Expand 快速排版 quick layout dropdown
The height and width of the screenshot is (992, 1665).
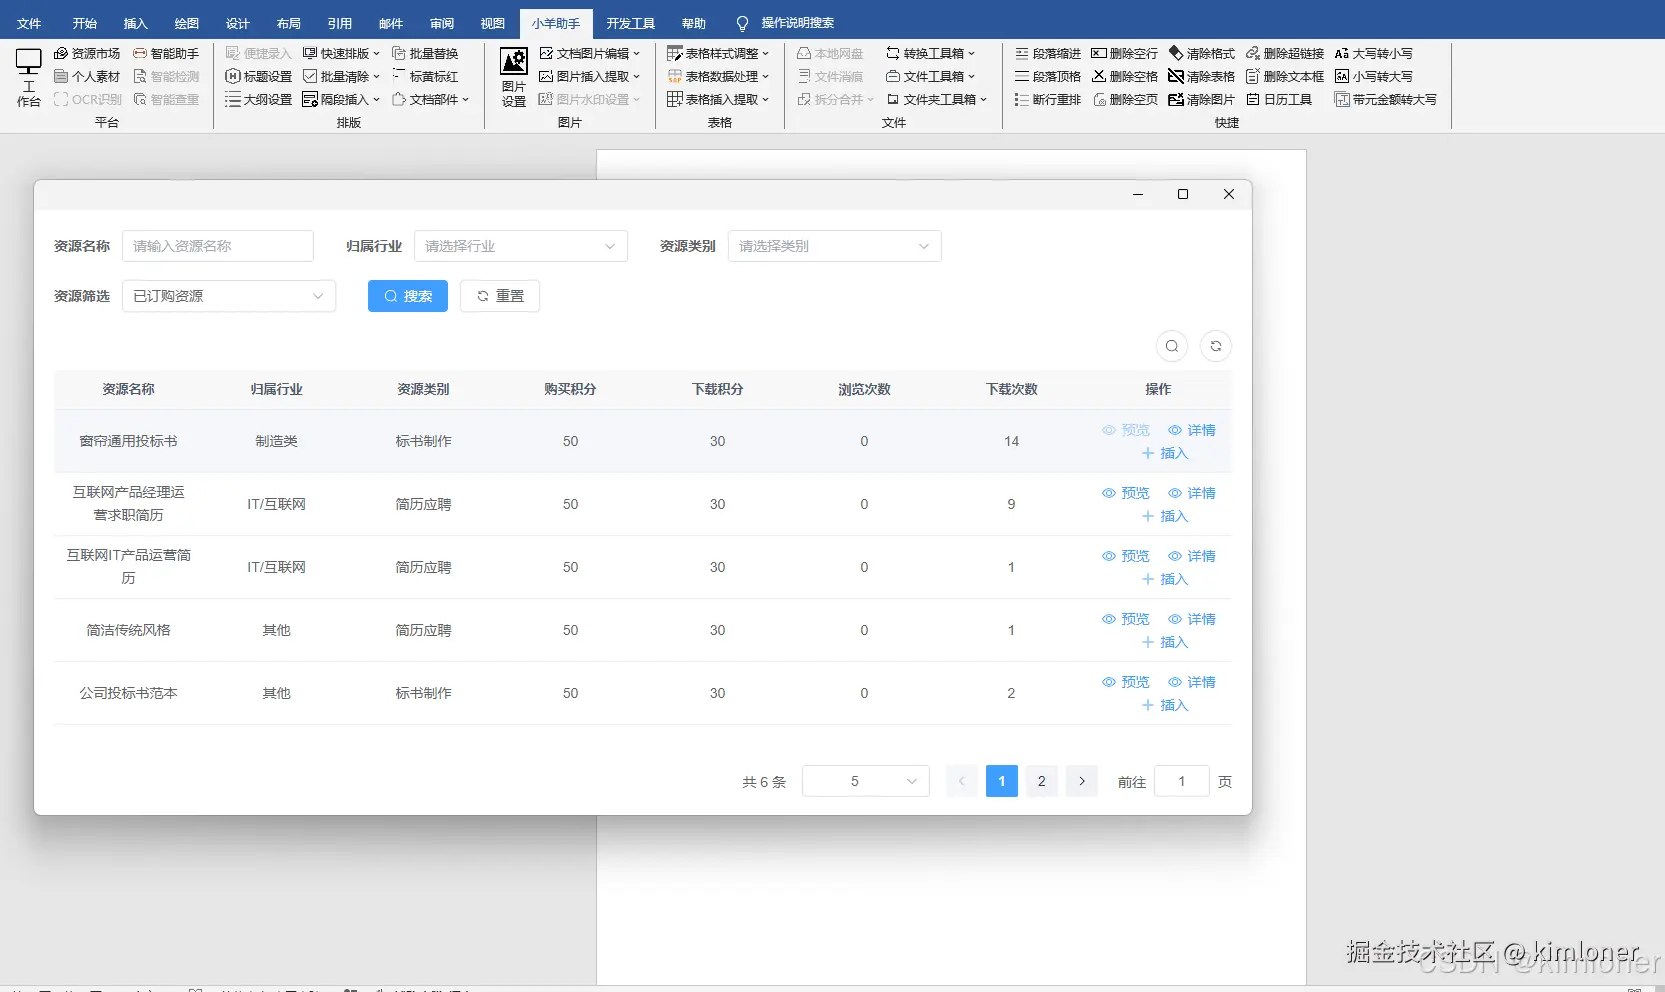(342, 53)
